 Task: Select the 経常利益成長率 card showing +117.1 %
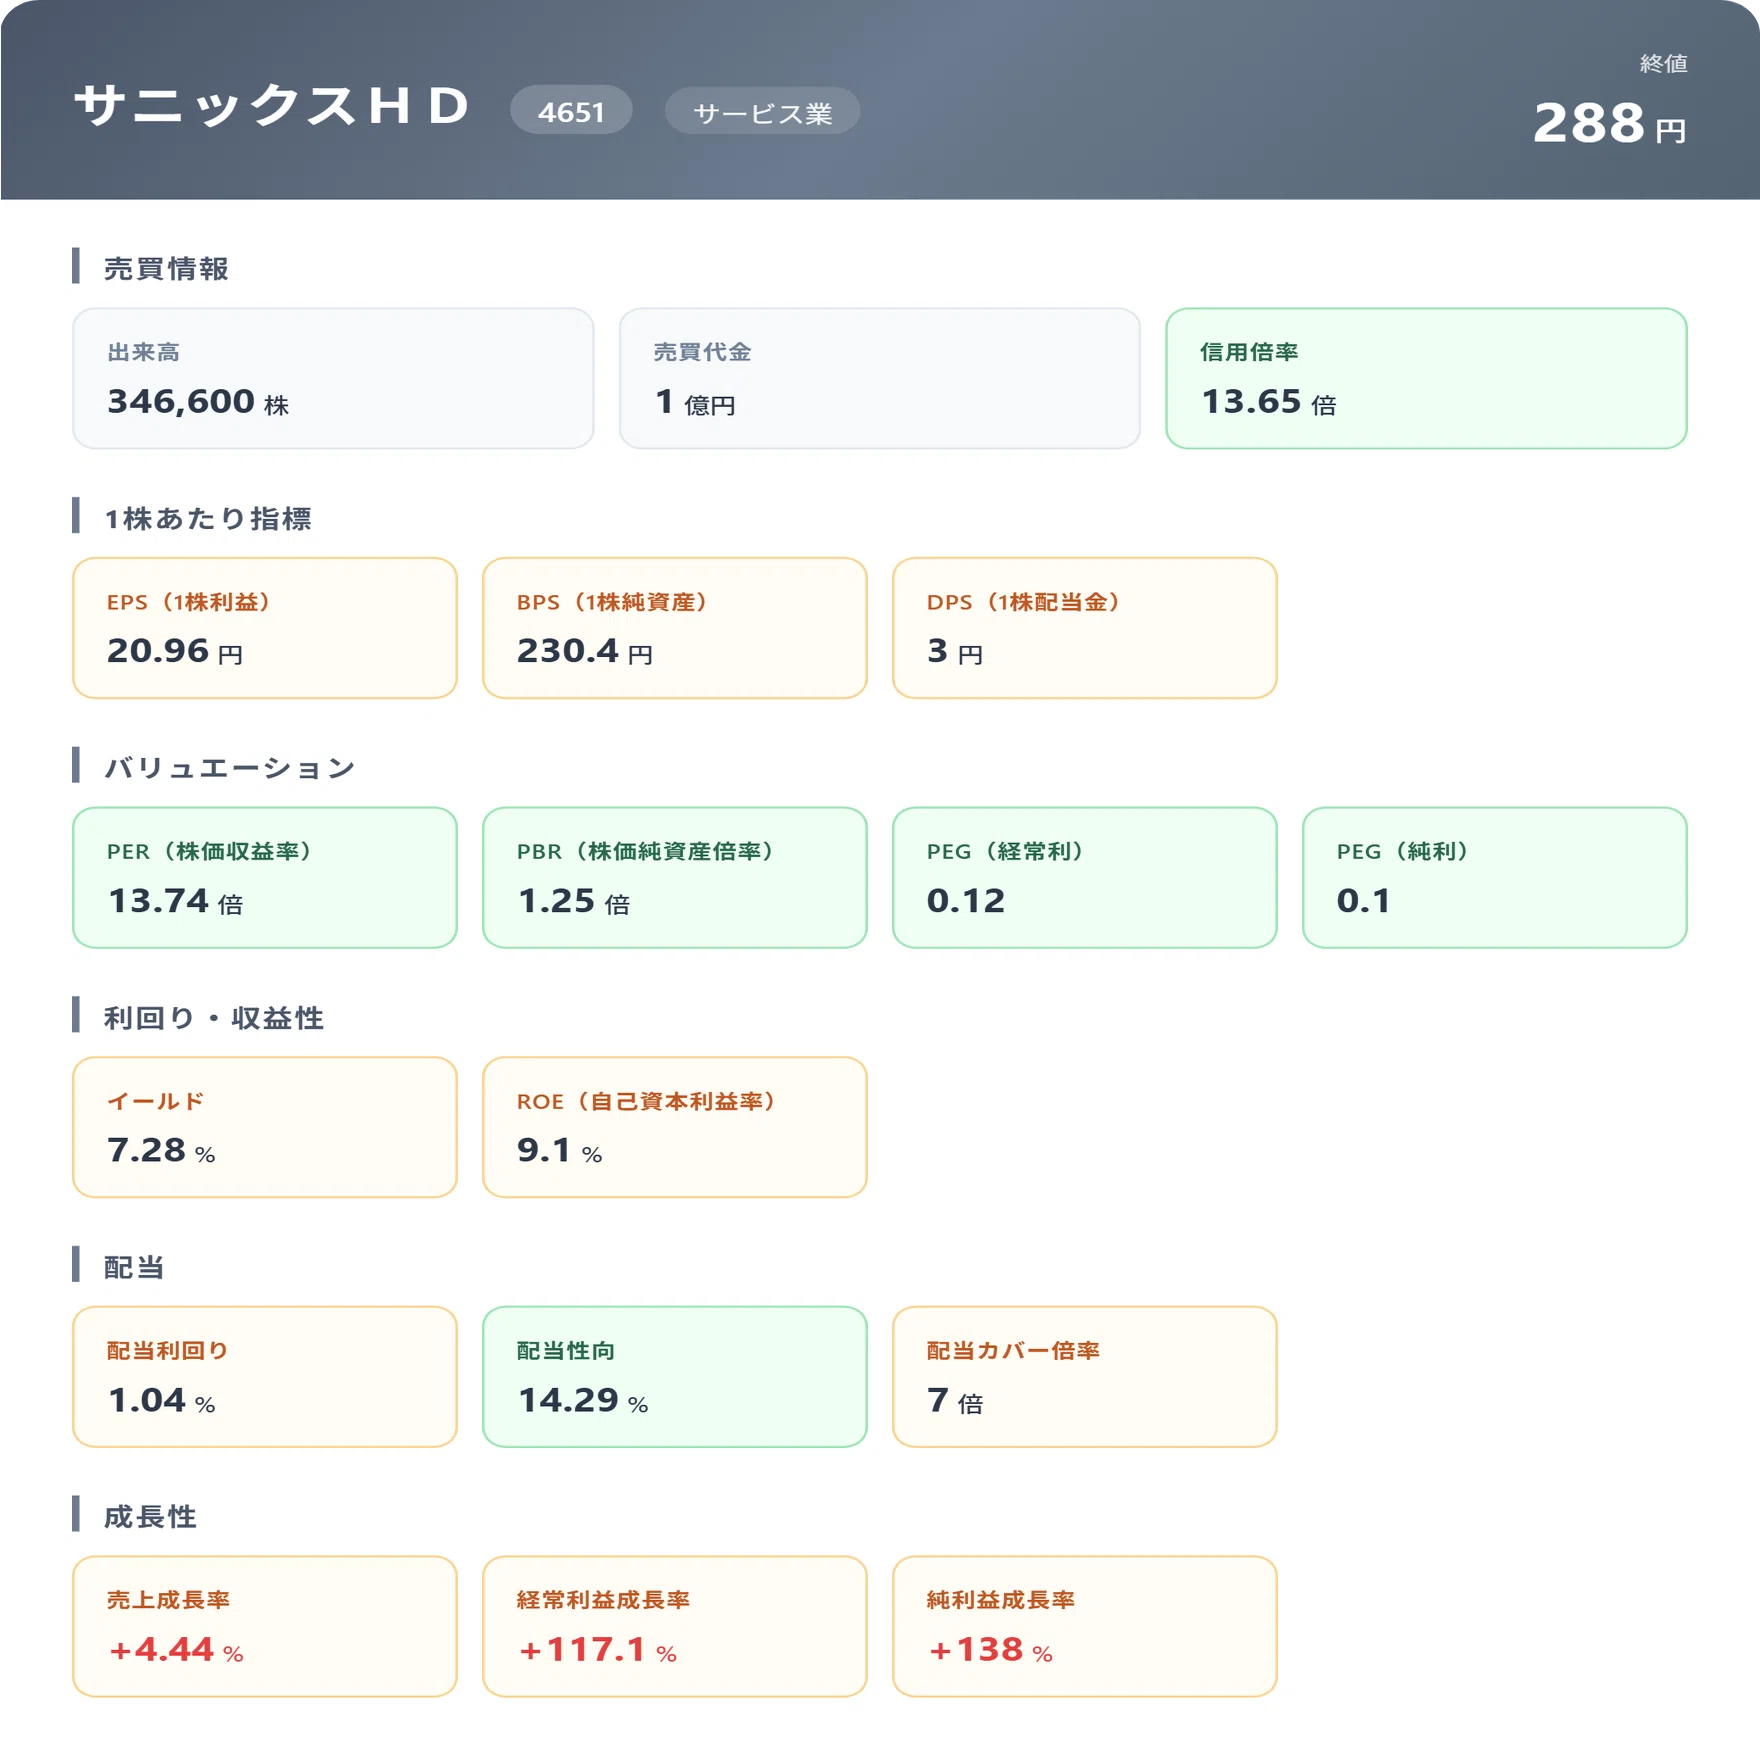(675, 1626)
